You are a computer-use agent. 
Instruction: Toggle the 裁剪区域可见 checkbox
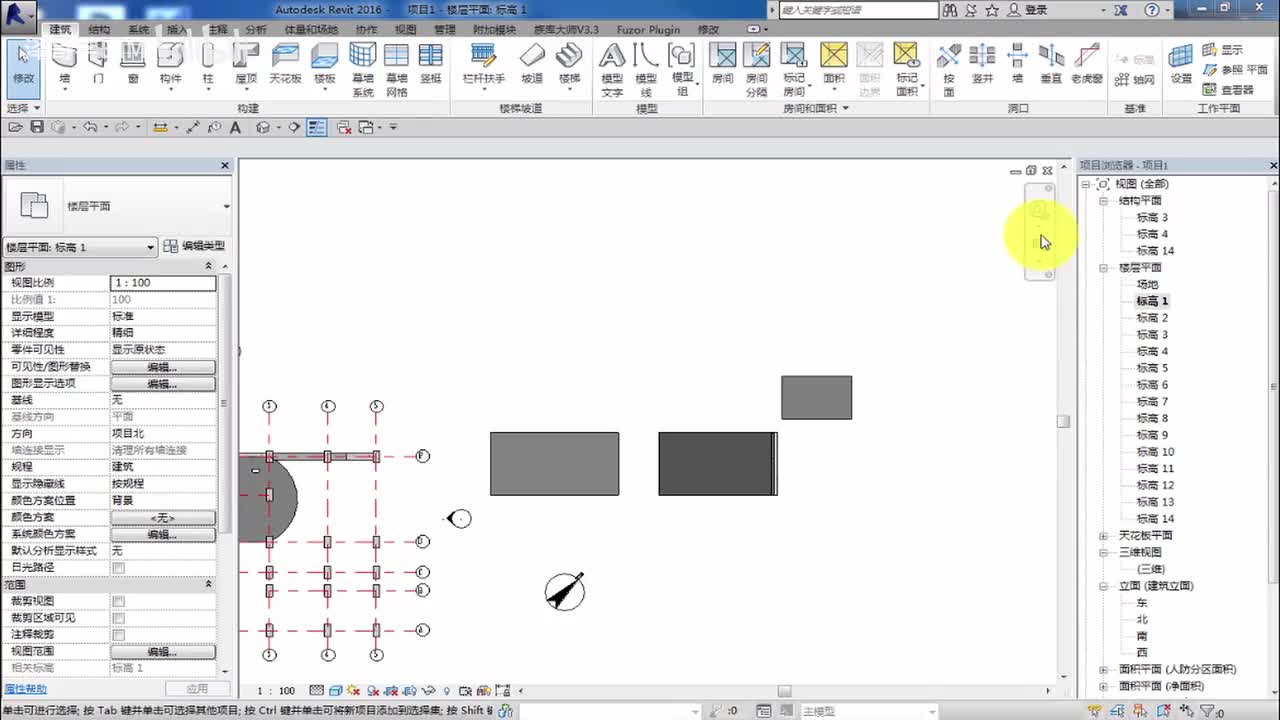119,618
